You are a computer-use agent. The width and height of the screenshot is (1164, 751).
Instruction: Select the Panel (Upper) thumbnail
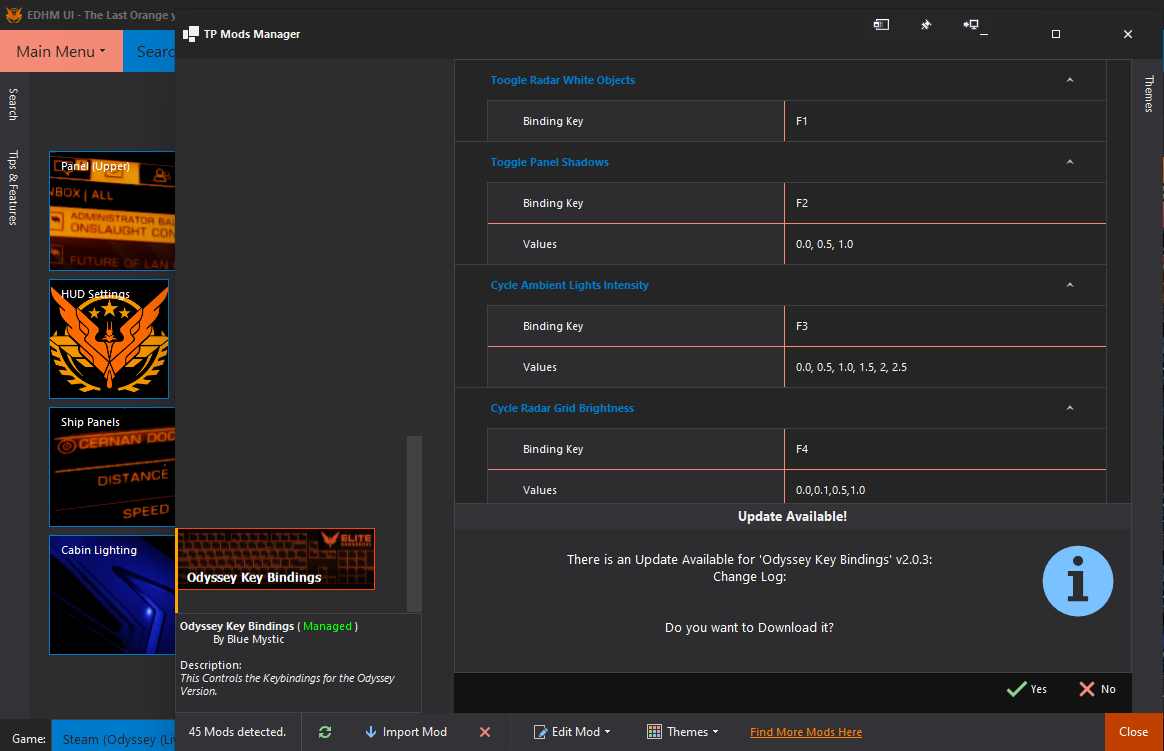112,211
